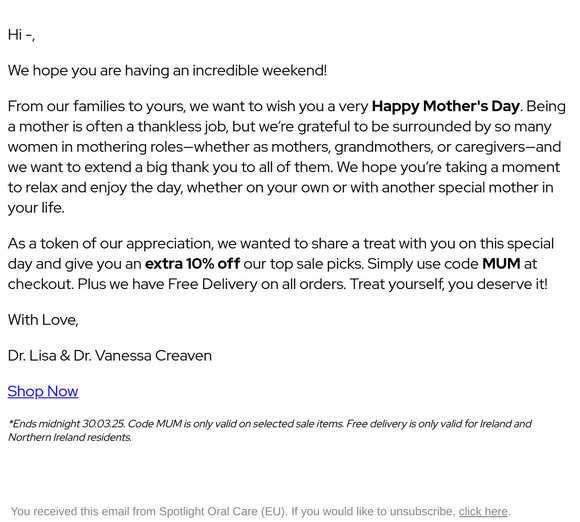
Task: Click the 'Spotlight Oral Care (EU)' footer text
Action: (x=222, y=511)
